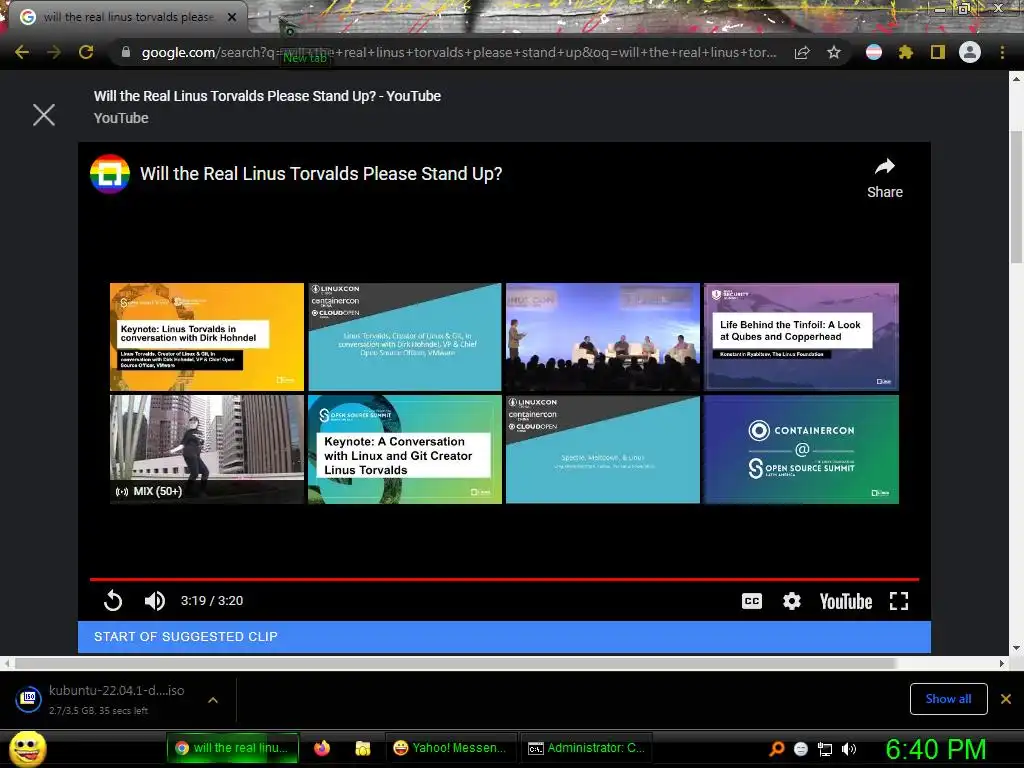
Task: Click the round face tray icon
Action: [801, 749]
